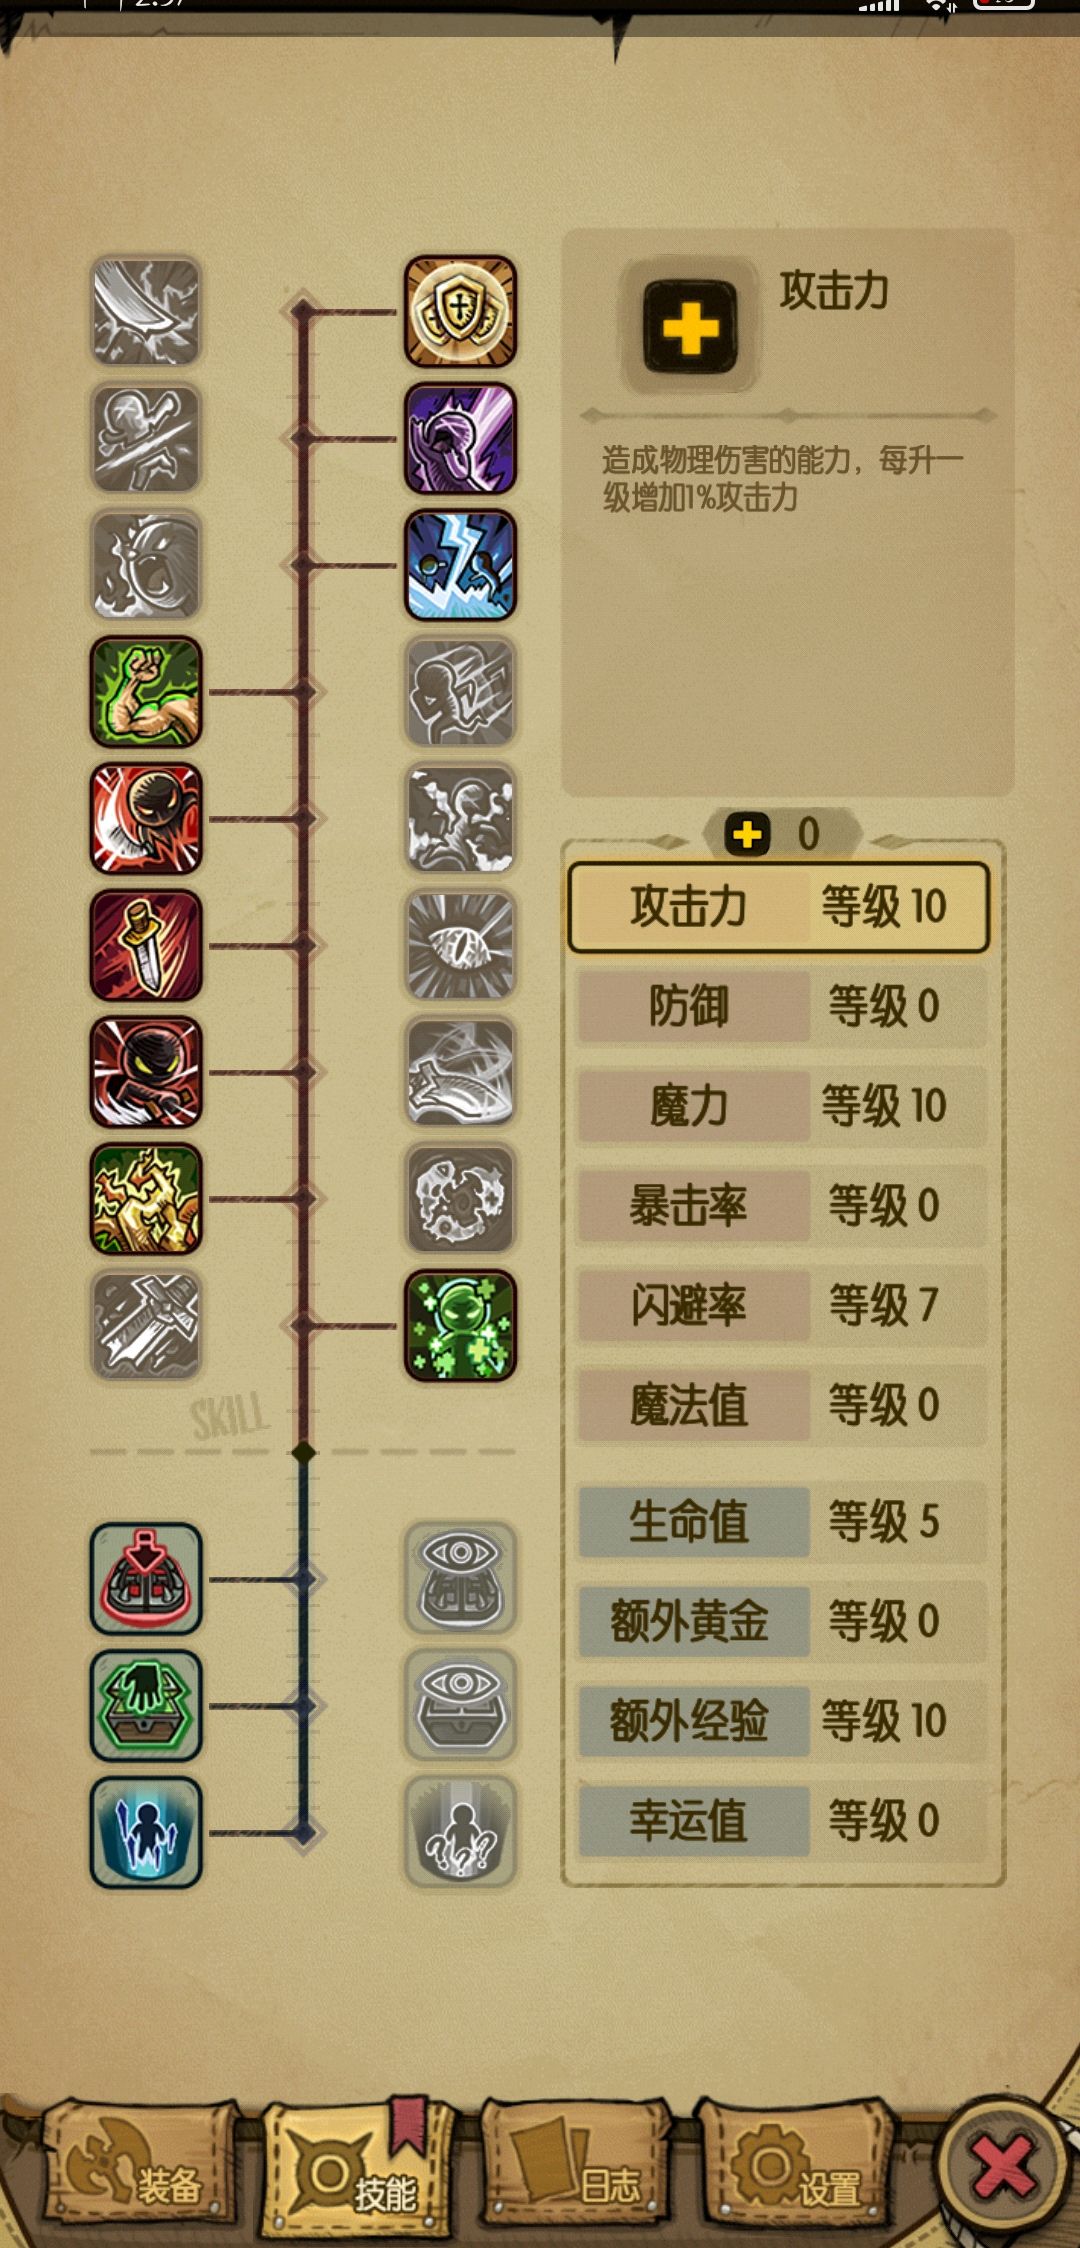Close the skill screen with red X
This screenshot has height=2248, width=1080.
1002,2165
